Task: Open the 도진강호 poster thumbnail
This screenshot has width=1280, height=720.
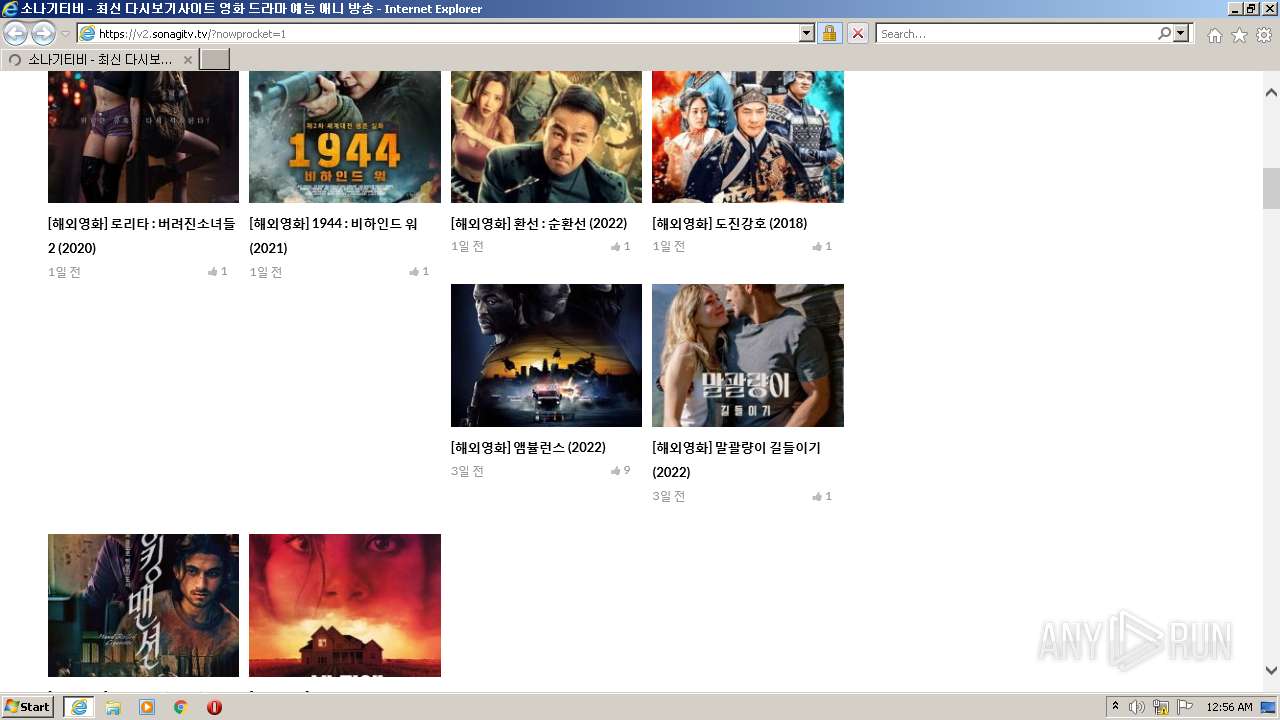Action: click(x=748, y=137)
